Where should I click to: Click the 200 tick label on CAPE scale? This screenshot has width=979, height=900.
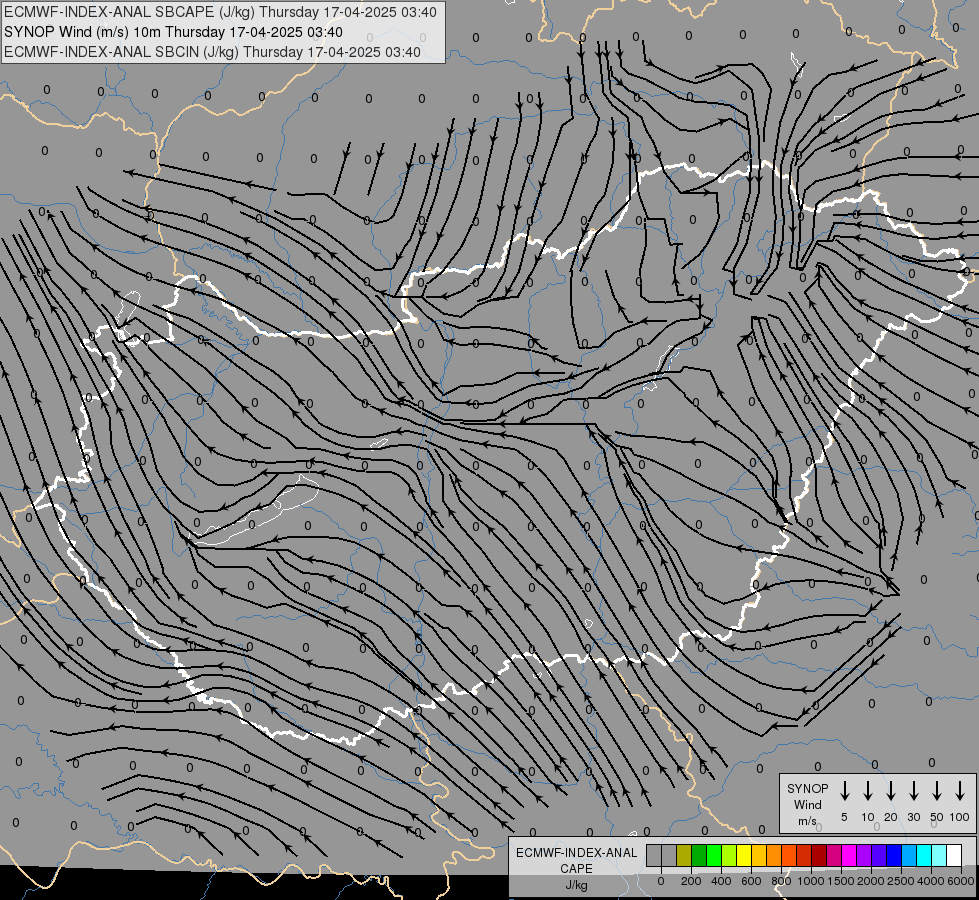(x=691, y=881)
